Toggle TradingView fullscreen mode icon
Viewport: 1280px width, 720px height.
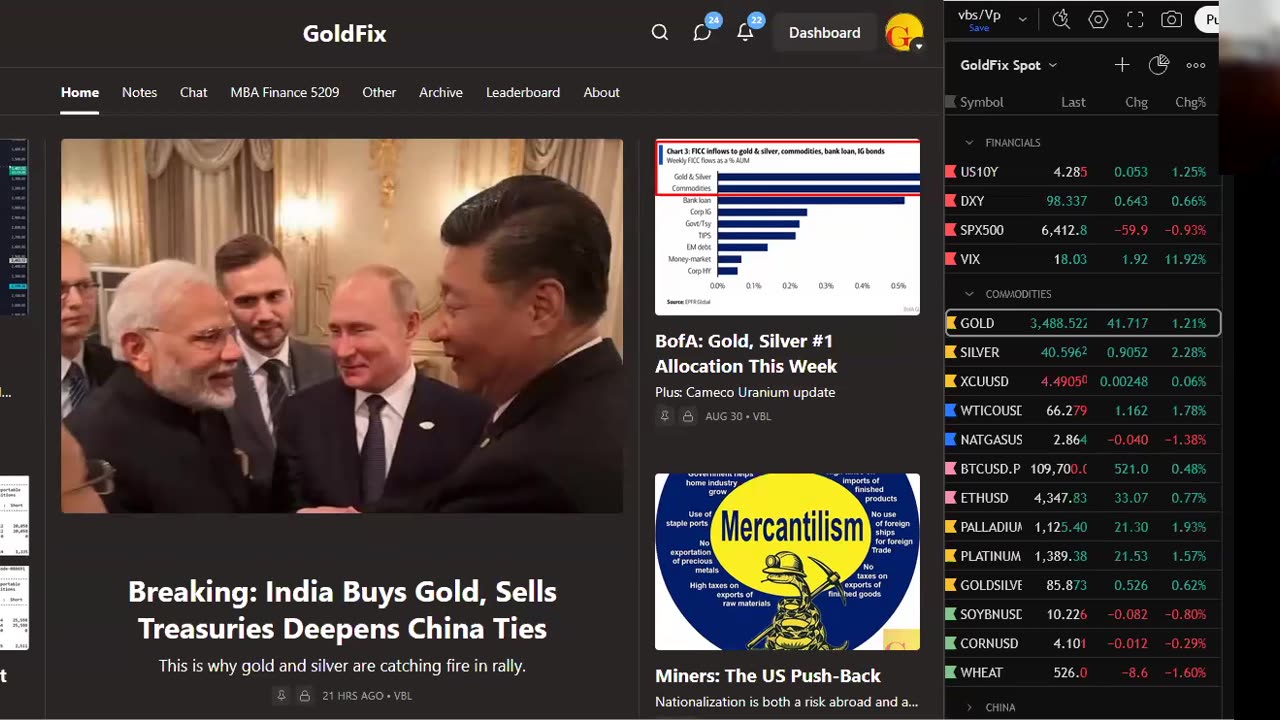[1135, 19]
